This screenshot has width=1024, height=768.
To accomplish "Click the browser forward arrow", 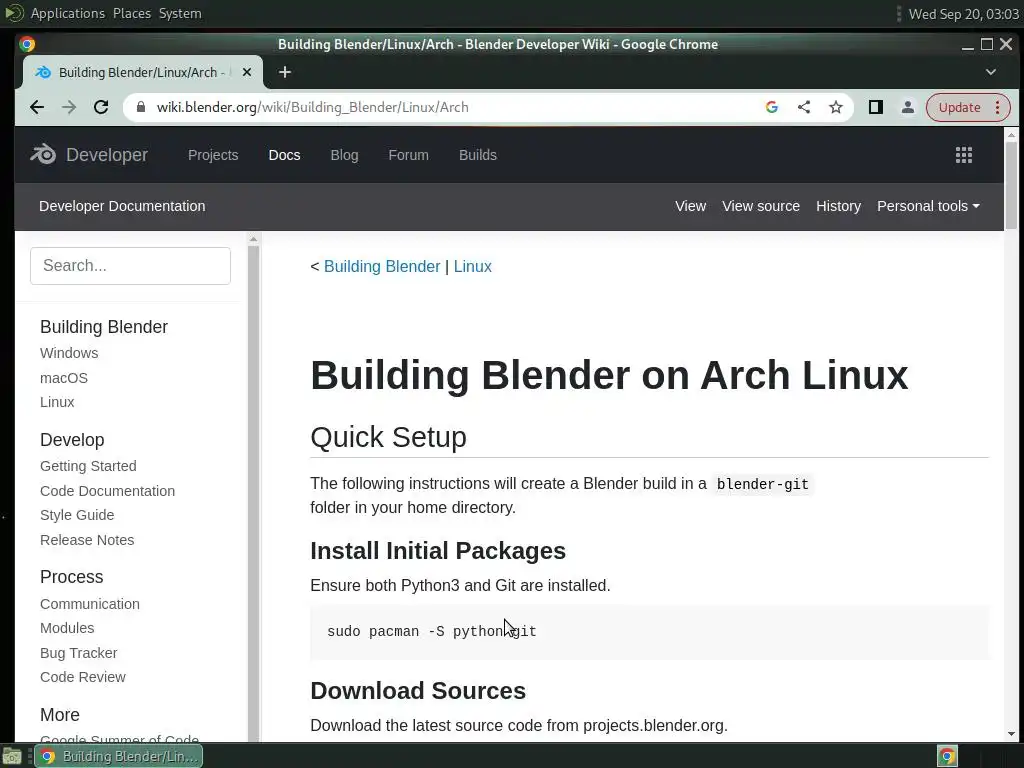I will [x=69, y=107].
